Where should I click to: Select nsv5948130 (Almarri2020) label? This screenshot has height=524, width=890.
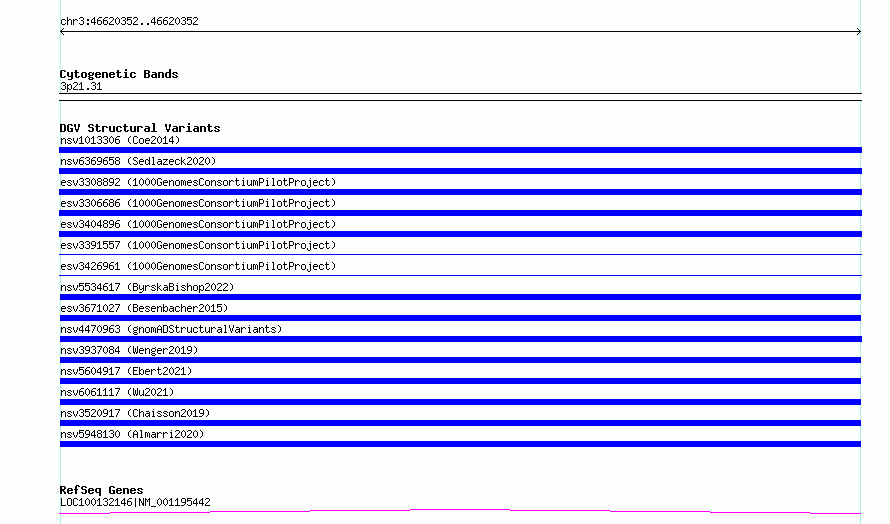(x=132, y=434)
